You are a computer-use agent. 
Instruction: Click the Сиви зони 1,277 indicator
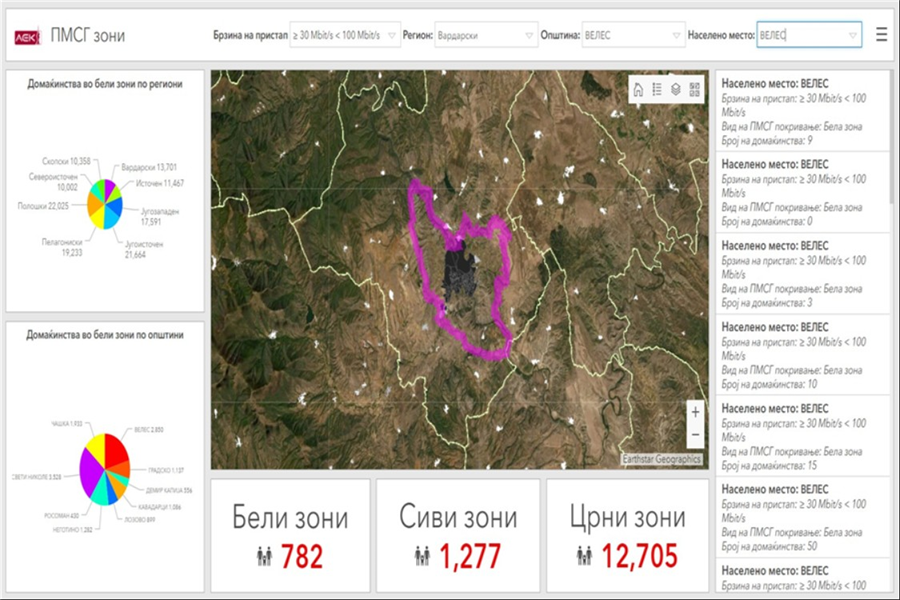point(458,536)
